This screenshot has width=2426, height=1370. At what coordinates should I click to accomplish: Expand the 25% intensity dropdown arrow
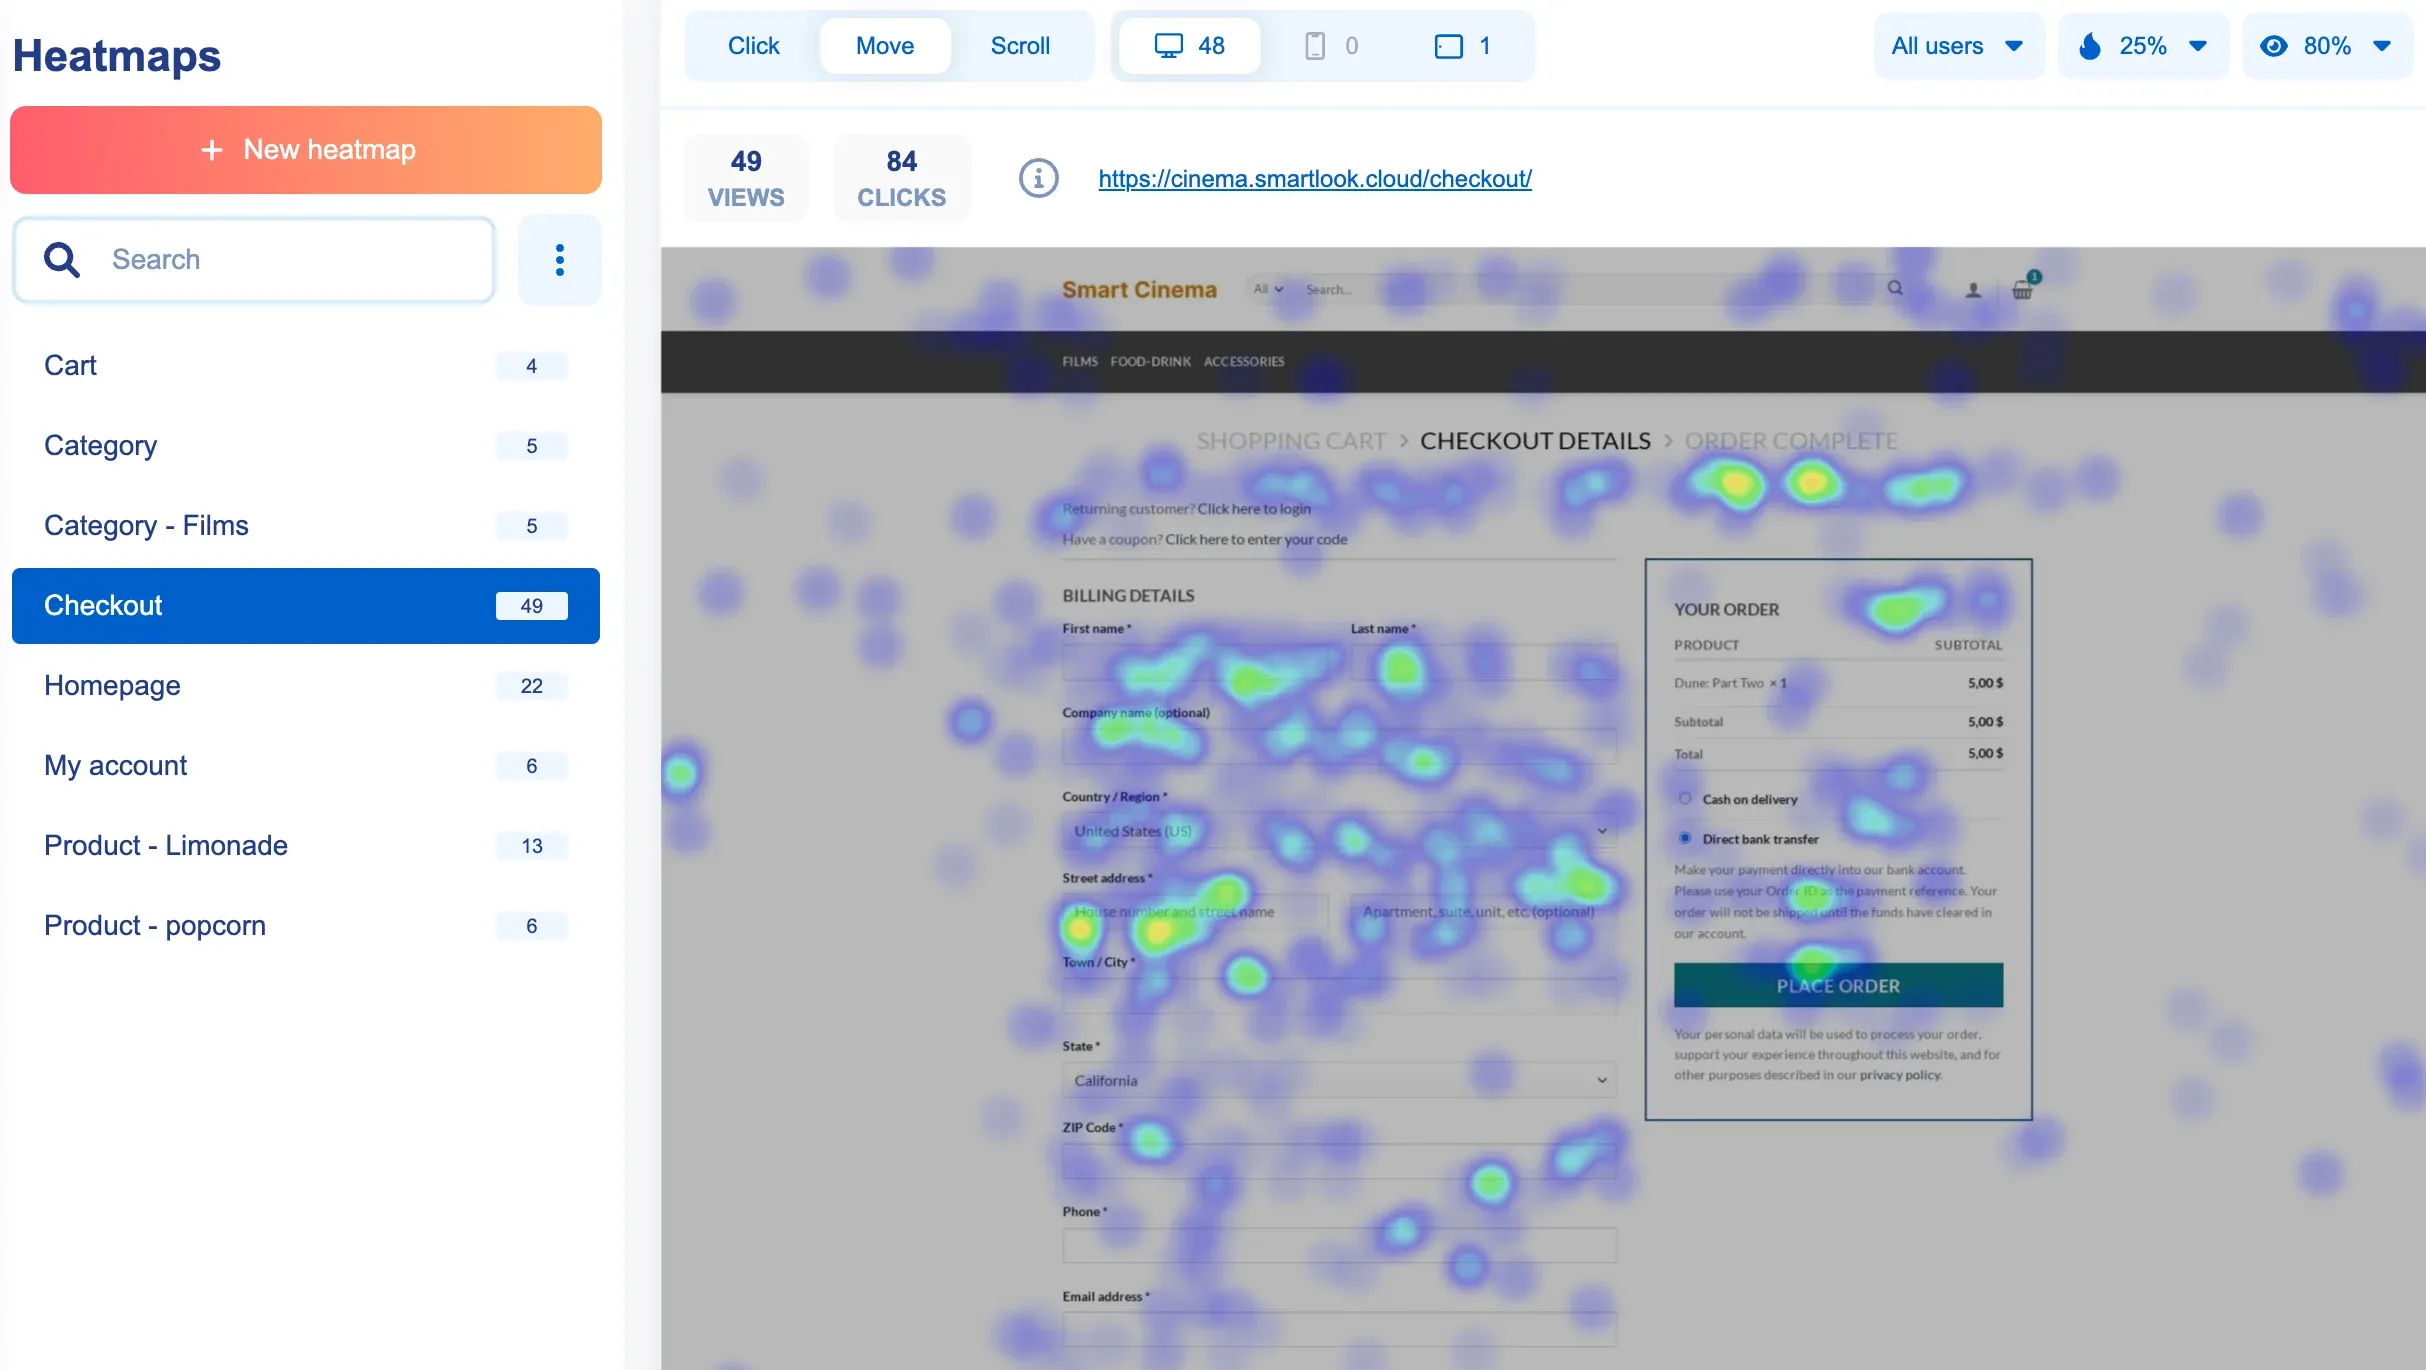pyautogui.click(x=2199, y=45)
